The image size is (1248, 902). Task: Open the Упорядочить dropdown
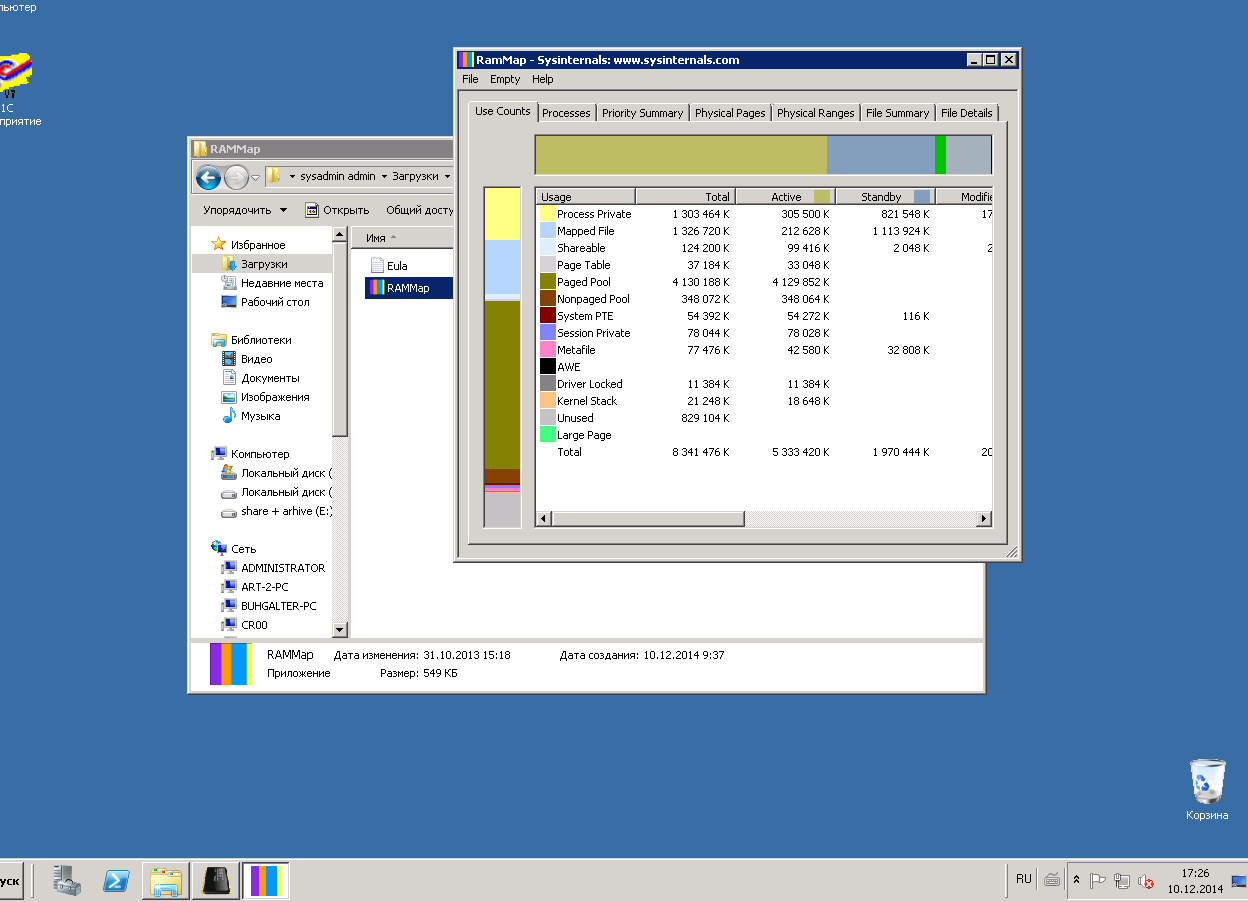245,210
